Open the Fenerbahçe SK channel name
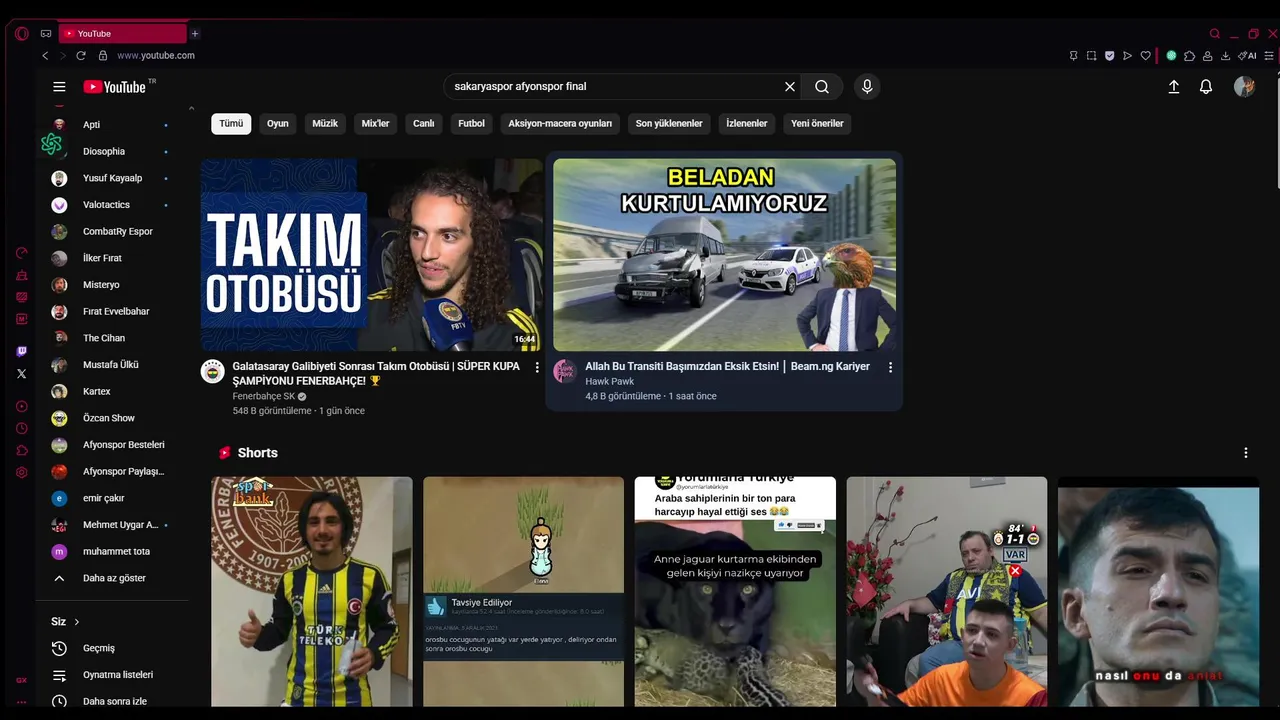This screenshot has width=1280, height=720. 264,396
